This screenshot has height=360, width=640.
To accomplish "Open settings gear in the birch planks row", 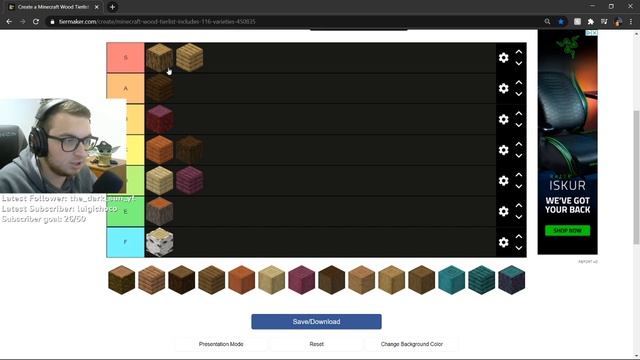I will (x=504, y=180).
